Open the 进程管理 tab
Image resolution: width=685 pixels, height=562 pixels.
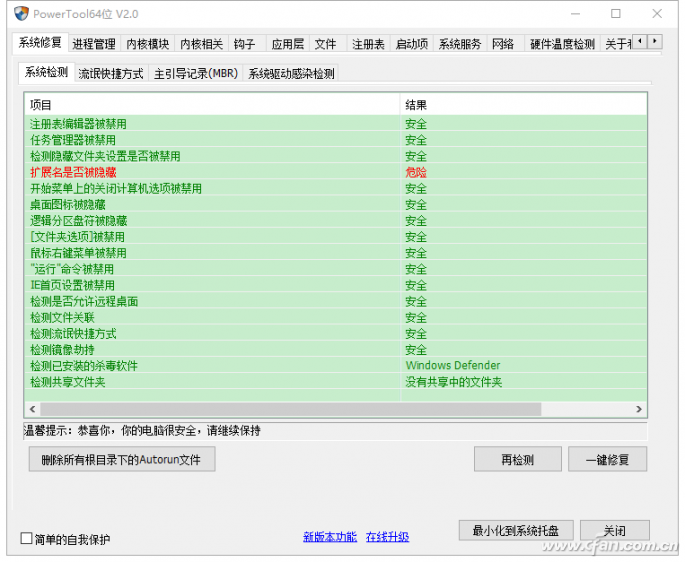(x=94, y=44)
